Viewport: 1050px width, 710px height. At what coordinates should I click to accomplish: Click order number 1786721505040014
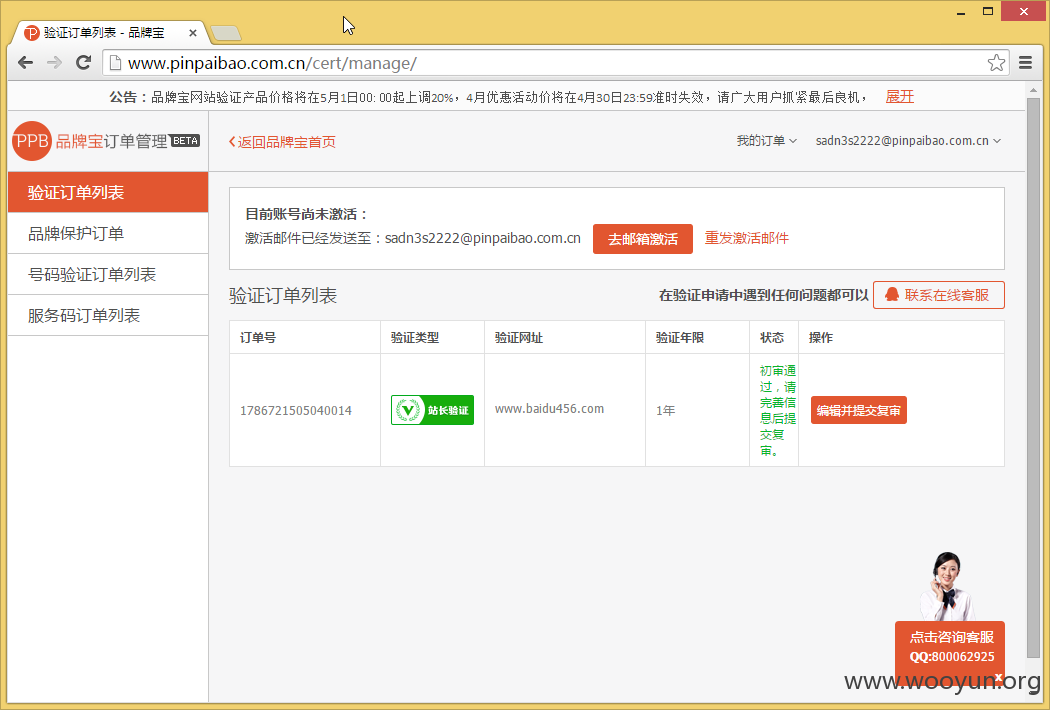coord(295,411)
